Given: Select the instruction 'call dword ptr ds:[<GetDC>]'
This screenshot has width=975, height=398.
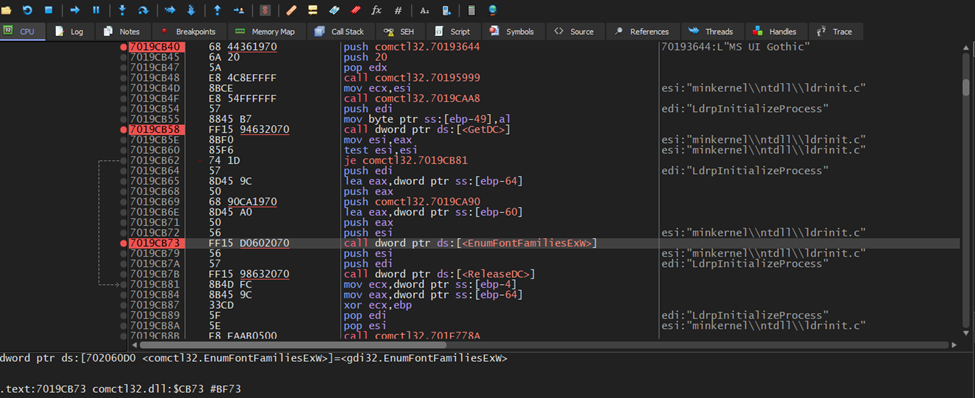Looking at the screenshot, I should click(427, 129).
